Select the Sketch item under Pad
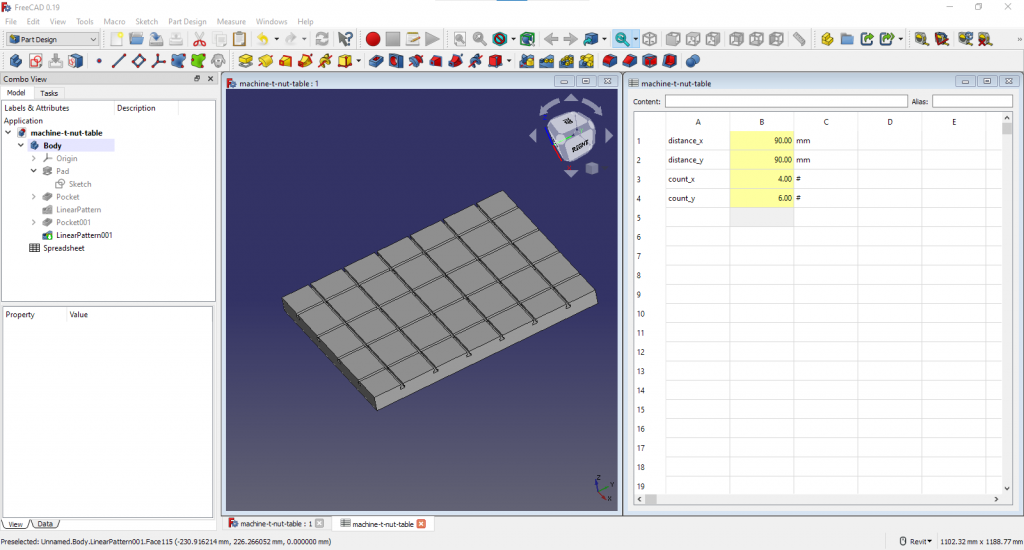 (x=80, y=184)
